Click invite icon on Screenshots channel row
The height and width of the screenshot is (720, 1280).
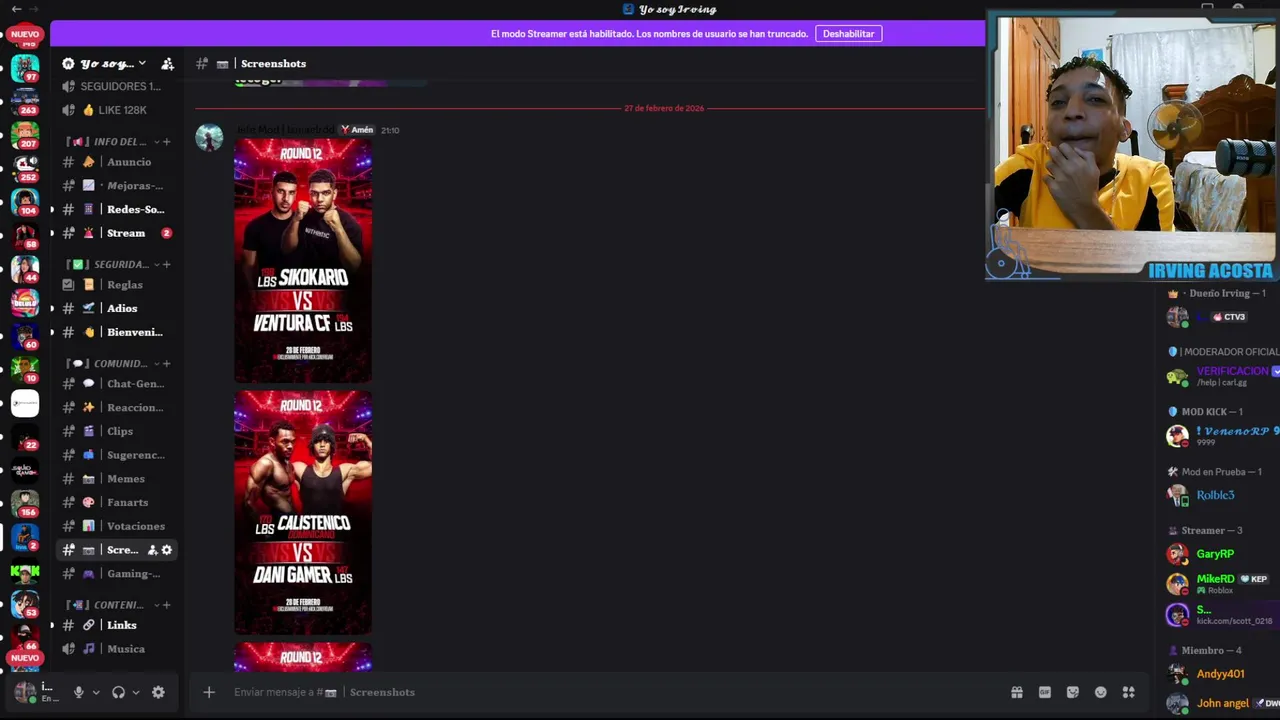[x=153, y=550]
